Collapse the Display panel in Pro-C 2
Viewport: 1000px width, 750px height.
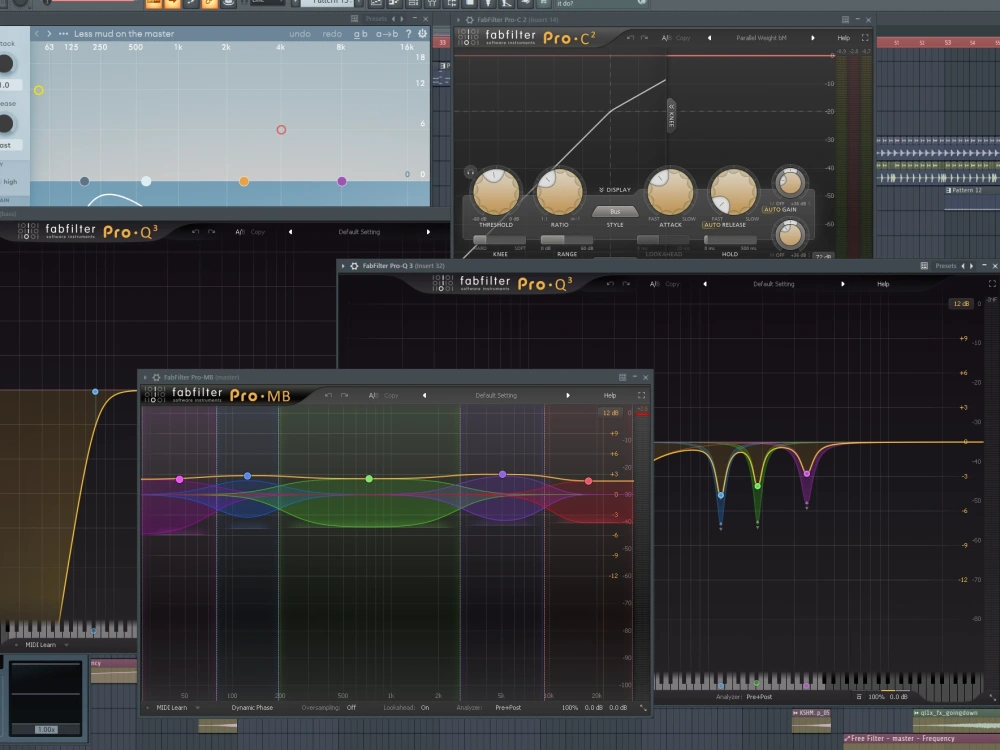tap(615, 189)
